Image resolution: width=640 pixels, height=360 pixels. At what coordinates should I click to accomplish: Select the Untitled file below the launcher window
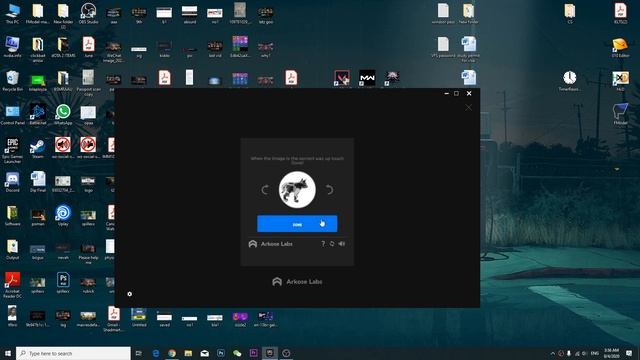click(139, 317)
